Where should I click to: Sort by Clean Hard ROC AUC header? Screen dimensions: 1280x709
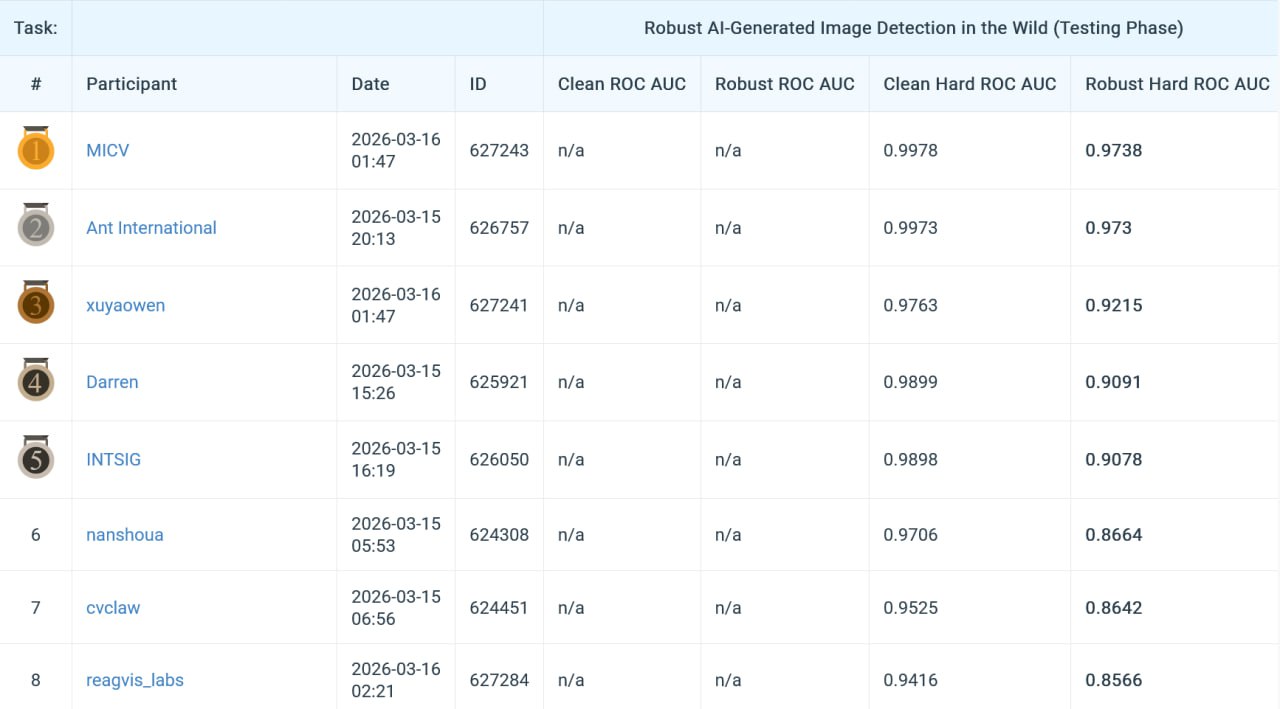coord(970,84)
